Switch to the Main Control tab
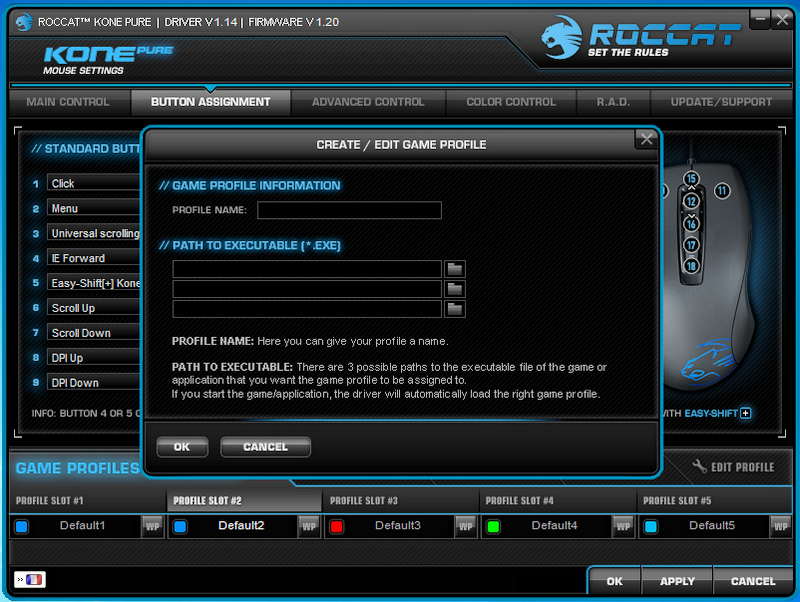Image resolution: width=800 pixels, height=602 pixels. (x=68, y=102)
